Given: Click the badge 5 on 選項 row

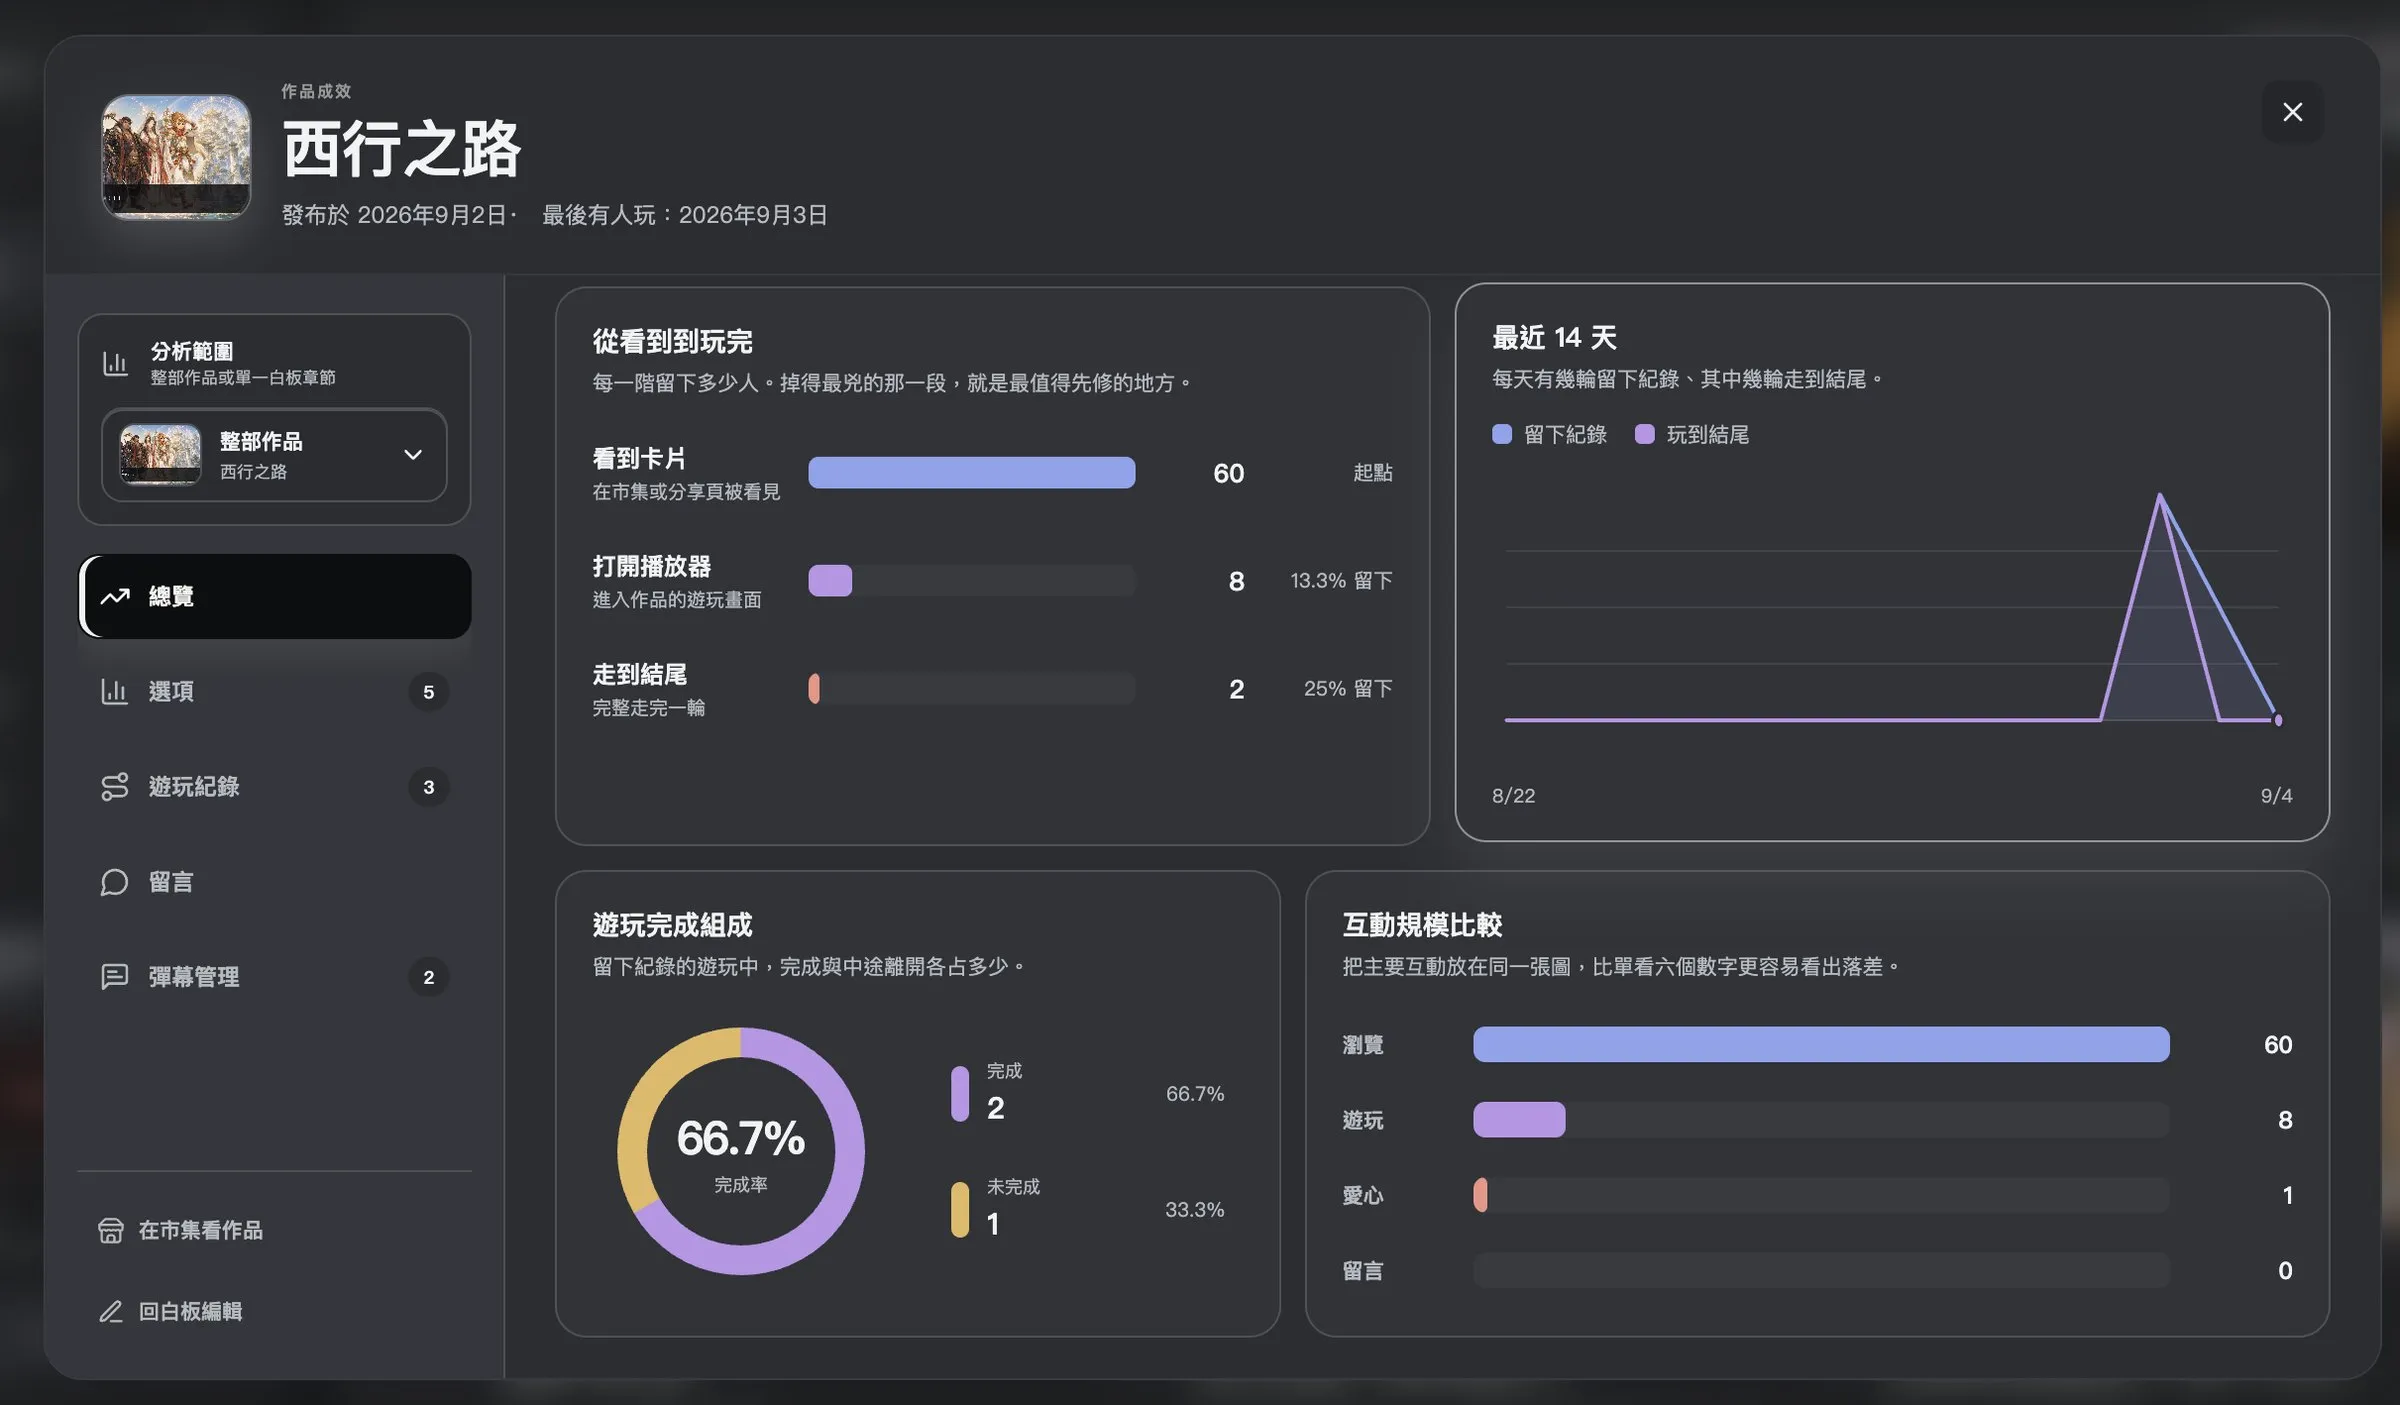Looking at the screenshot, I should coord(428,692).
